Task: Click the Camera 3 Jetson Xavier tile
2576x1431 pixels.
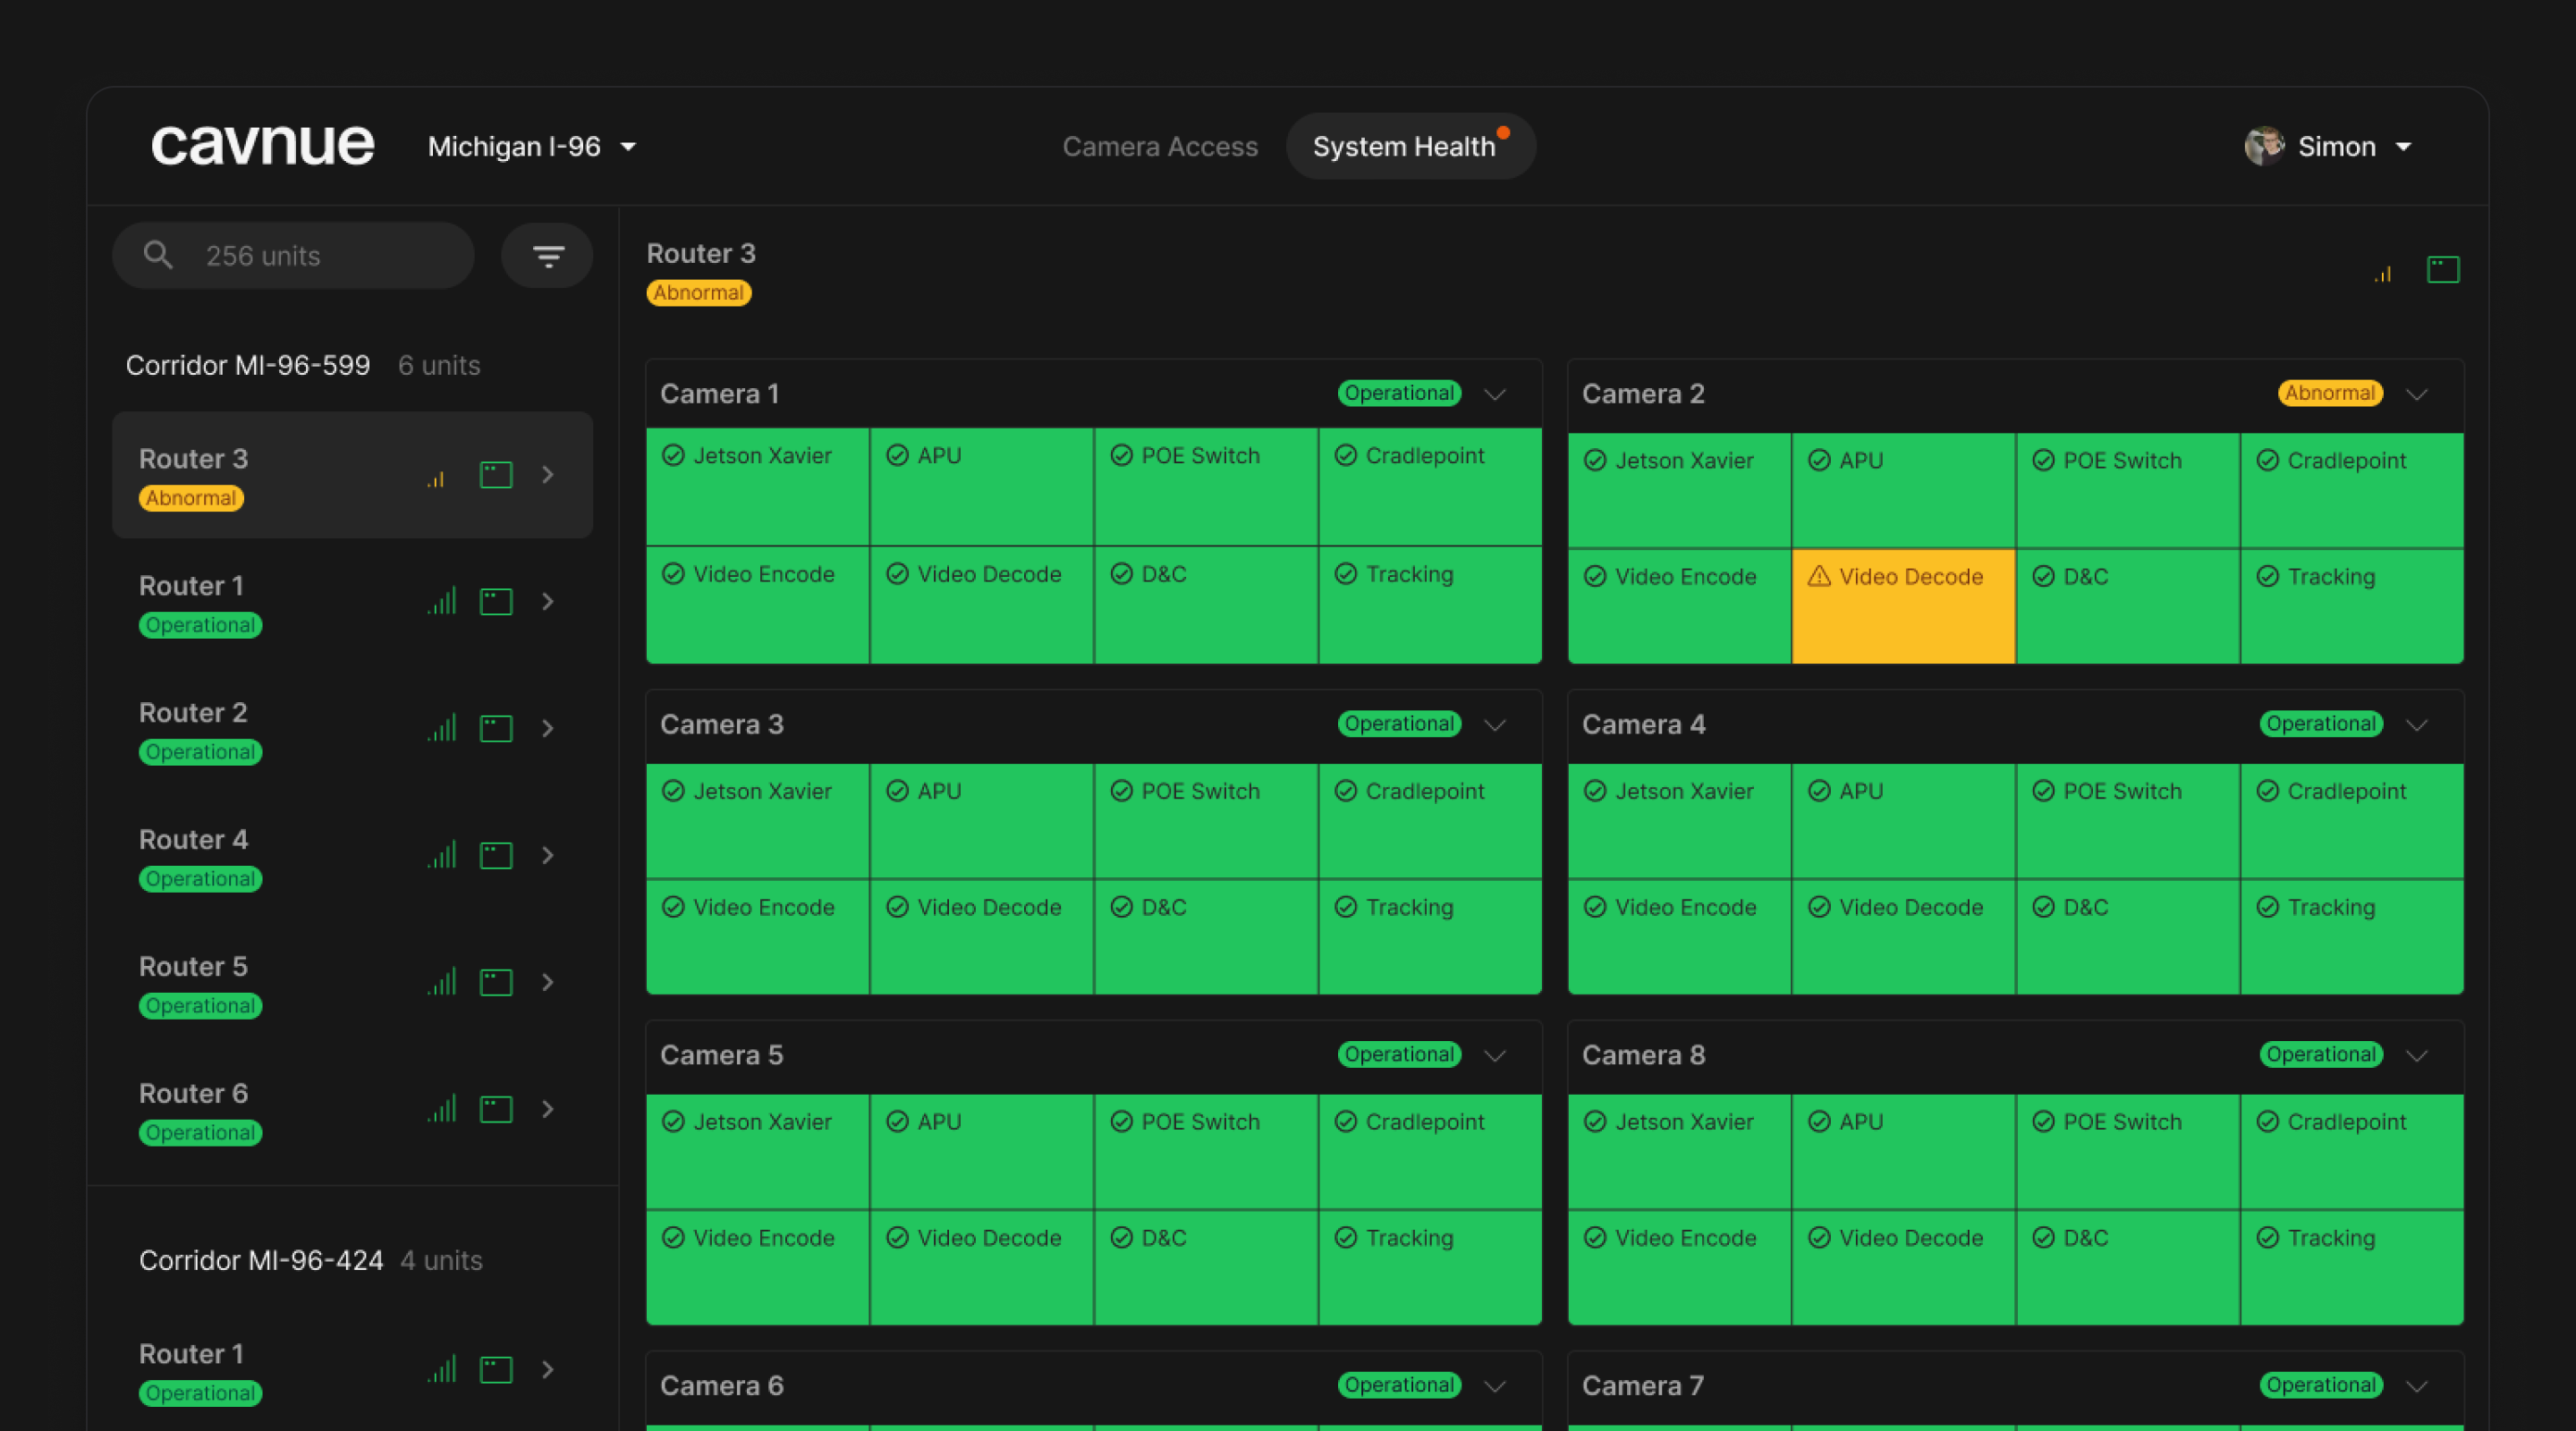Action: [x=757, y=821]
